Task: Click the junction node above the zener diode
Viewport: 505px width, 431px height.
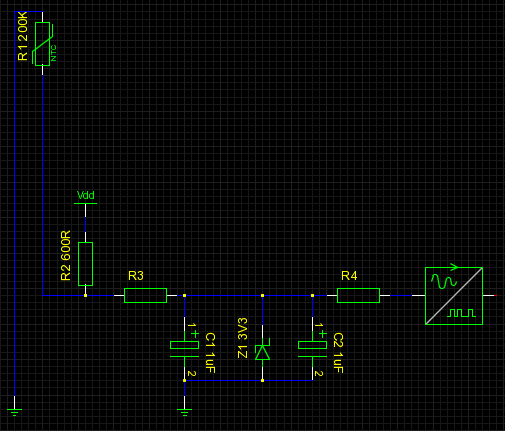Action: click(x=262, y=295)
